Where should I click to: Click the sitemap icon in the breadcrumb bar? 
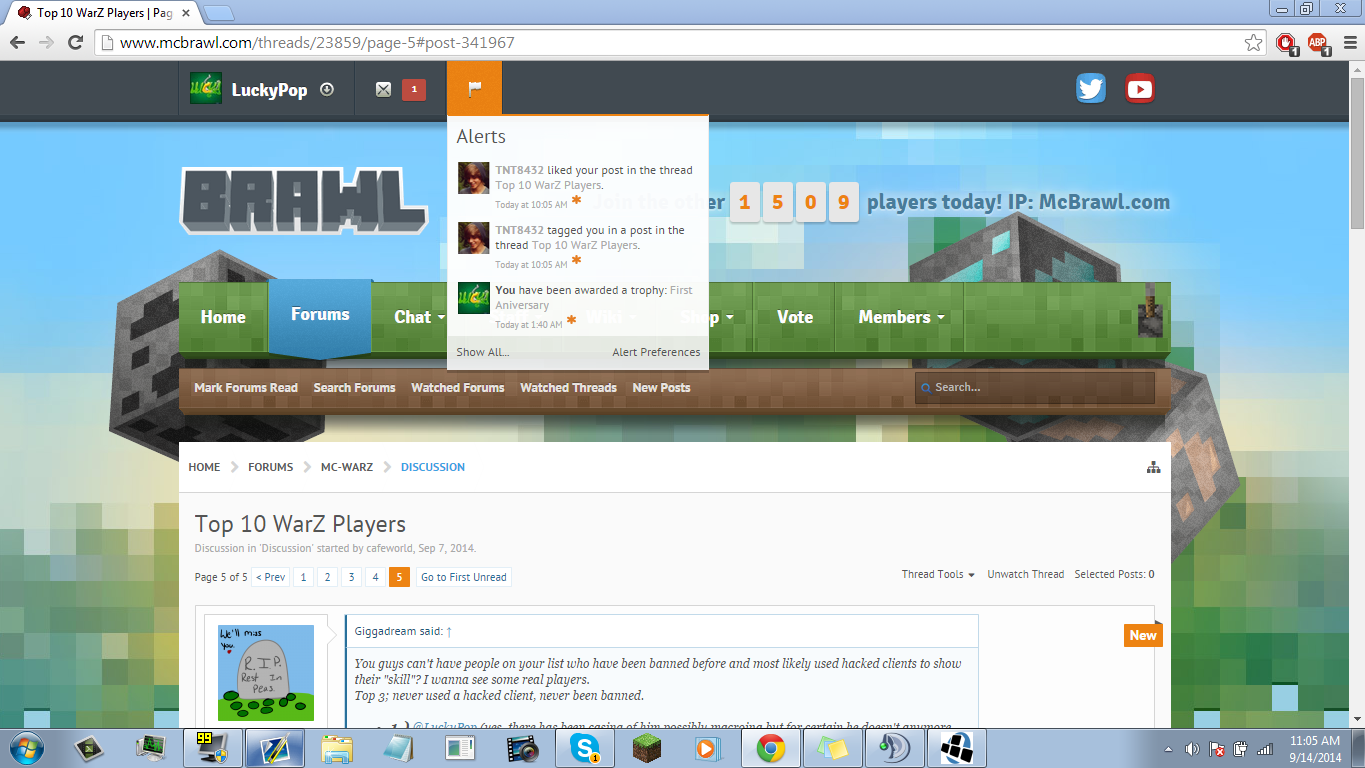click(x=1153, y=467)
